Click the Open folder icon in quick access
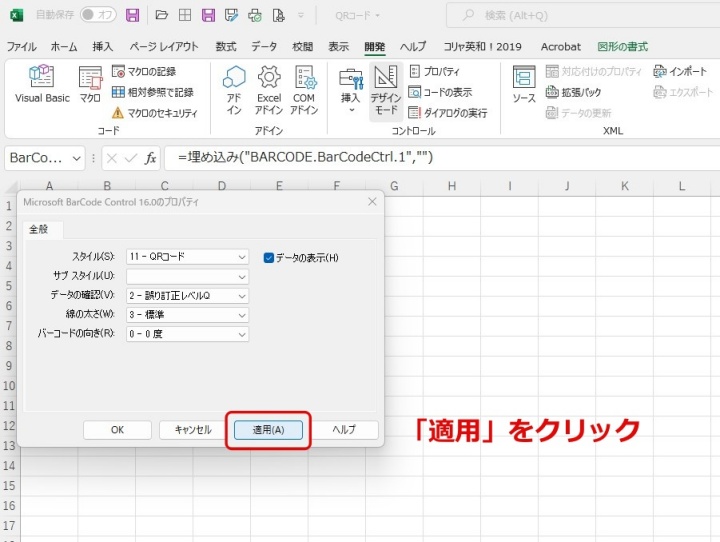This screenshot has height=542, width=720. [161, 15]
